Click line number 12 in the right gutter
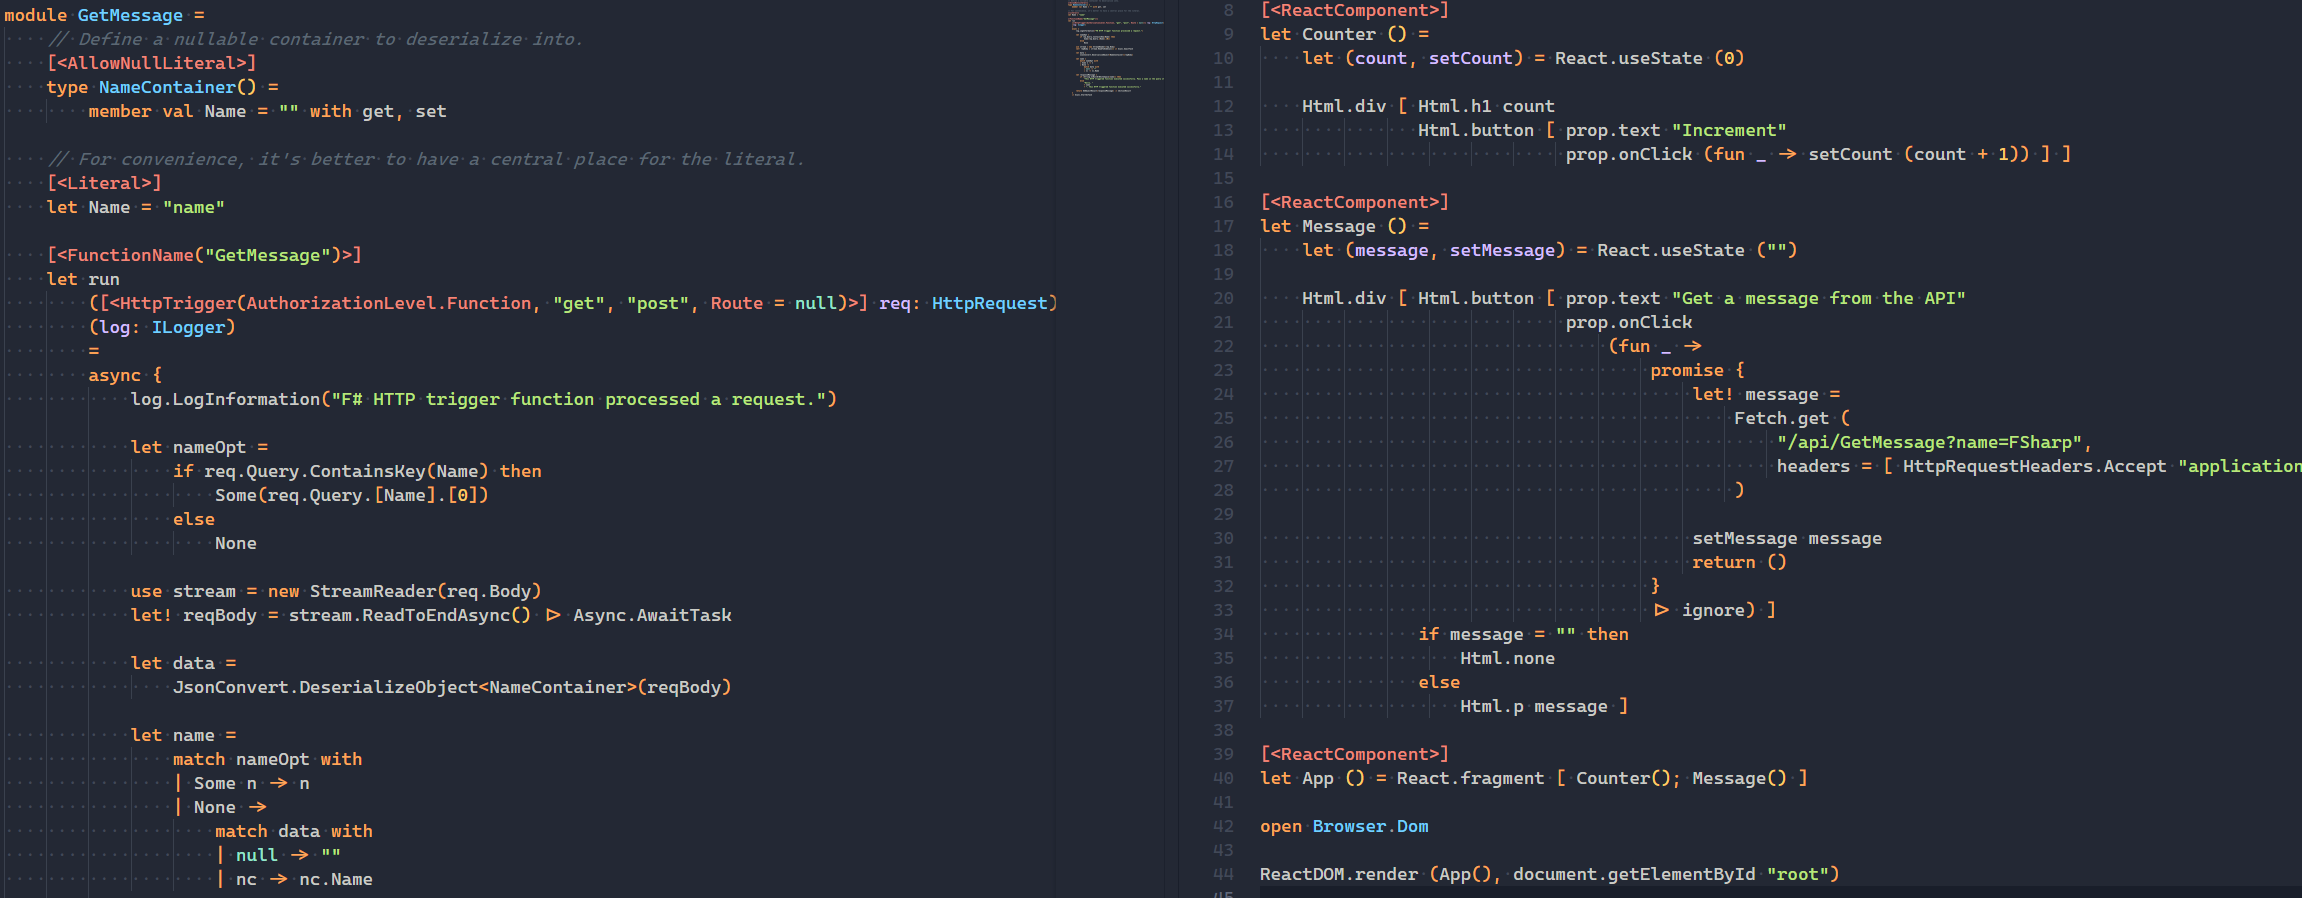The height and width of the screenshot is (898, 2302). (x=1223, y=106)
